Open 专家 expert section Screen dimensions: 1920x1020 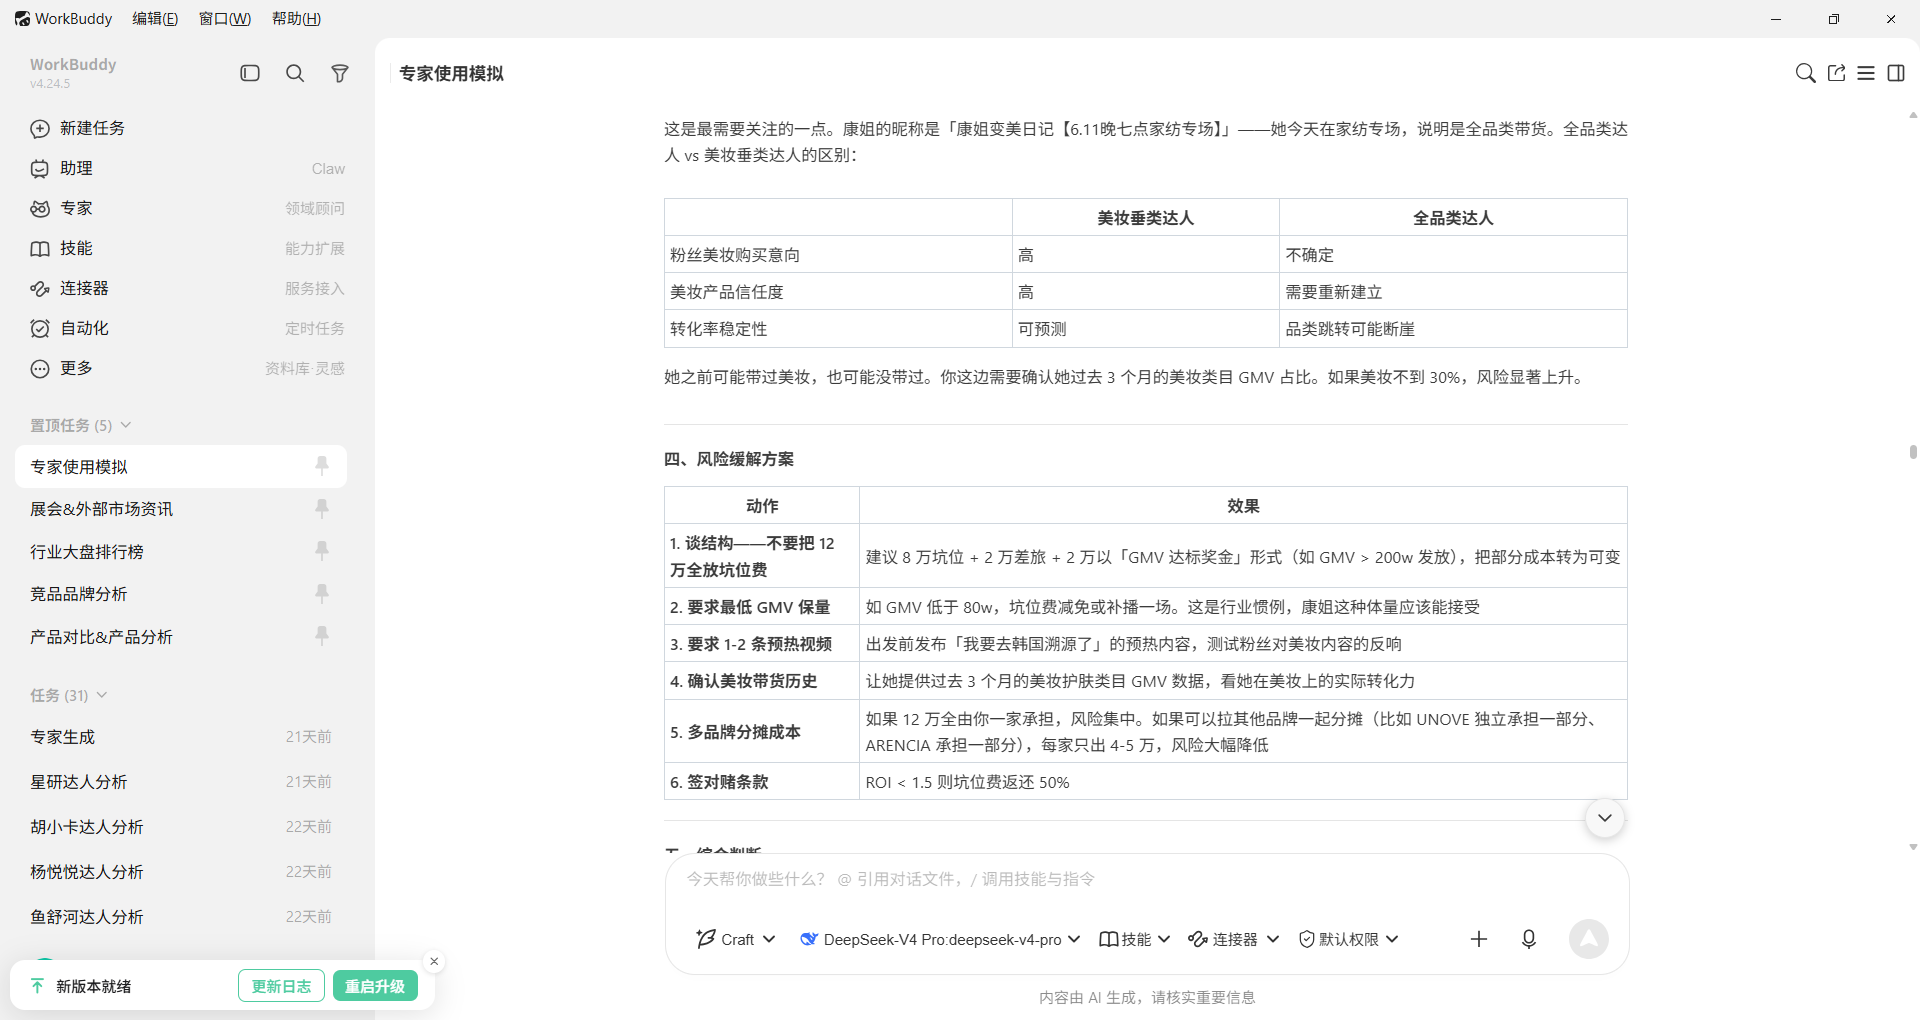pos(187,208)
